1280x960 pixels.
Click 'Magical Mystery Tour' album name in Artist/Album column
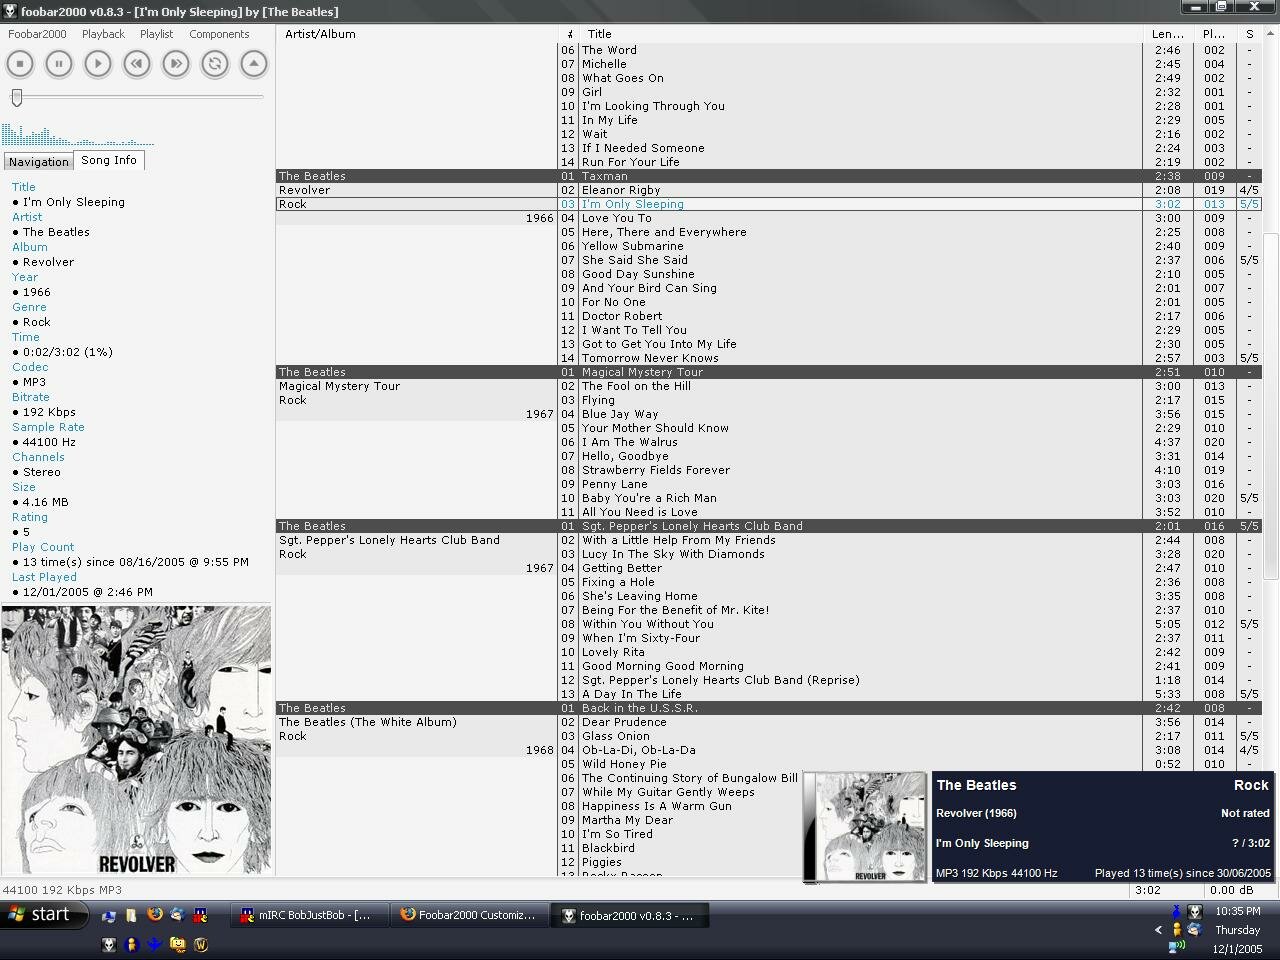339,386
